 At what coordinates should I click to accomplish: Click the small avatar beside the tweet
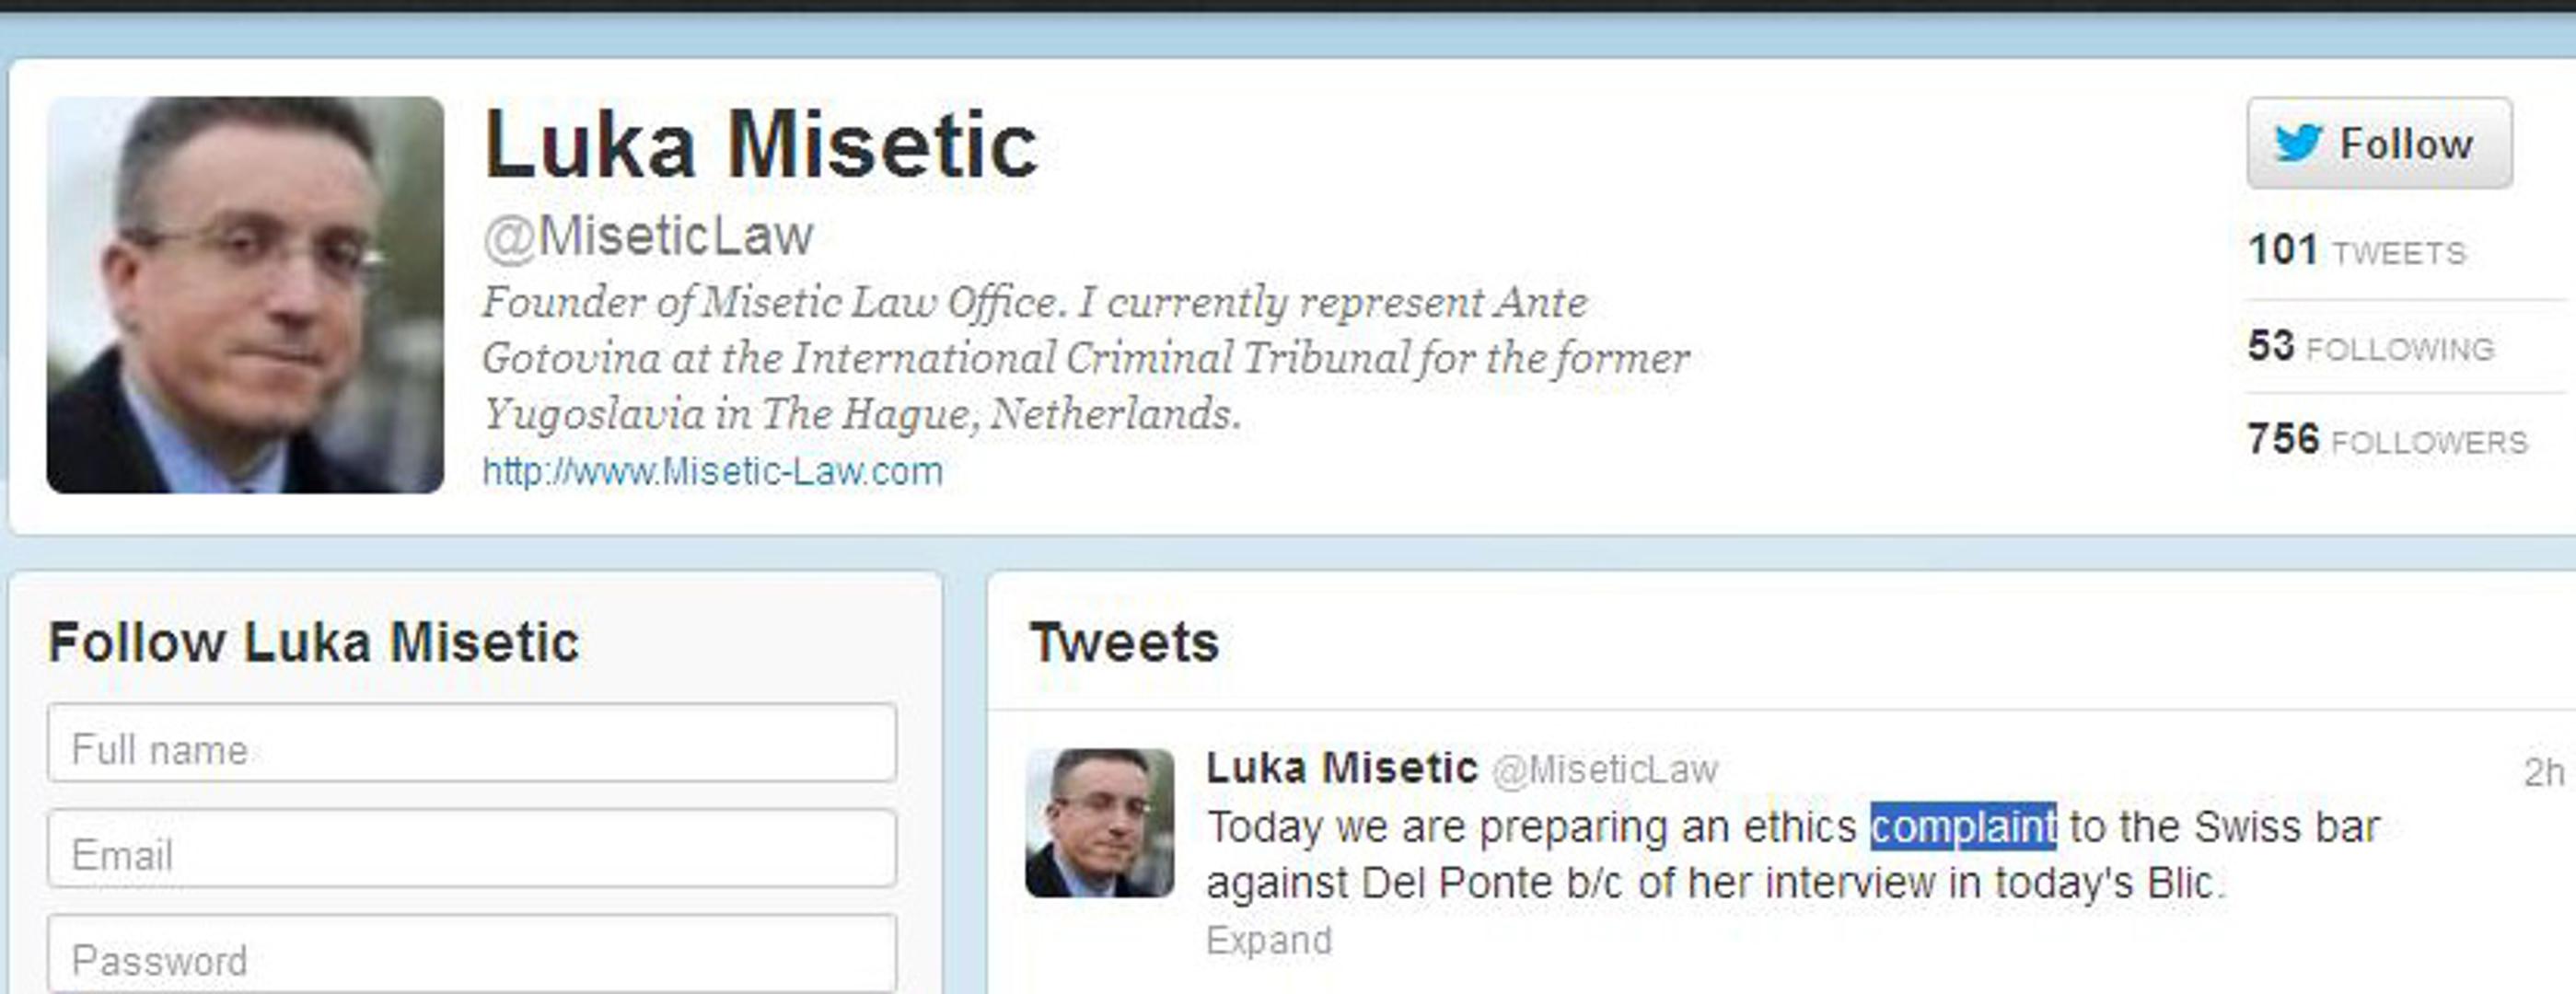coord(1099,822)
